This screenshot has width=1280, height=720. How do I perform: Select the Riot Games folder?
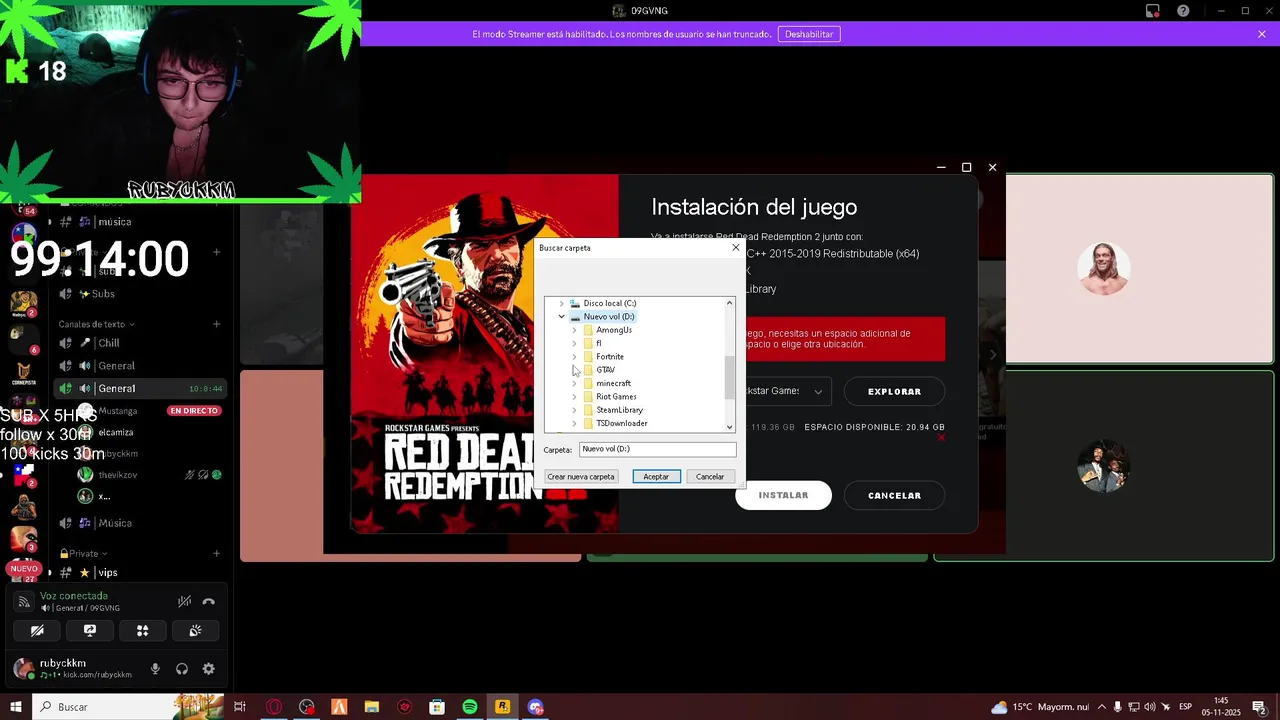point(609,397)
